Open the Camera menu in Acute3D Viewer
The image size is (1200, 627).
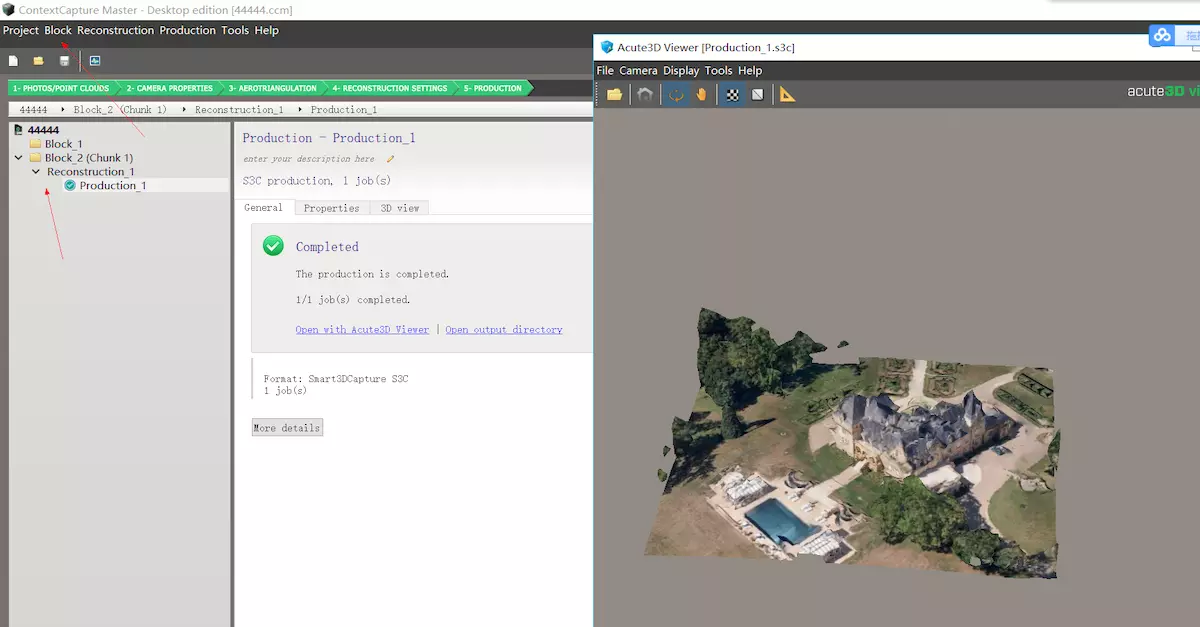pyautogui.click(x=638, y=71)
